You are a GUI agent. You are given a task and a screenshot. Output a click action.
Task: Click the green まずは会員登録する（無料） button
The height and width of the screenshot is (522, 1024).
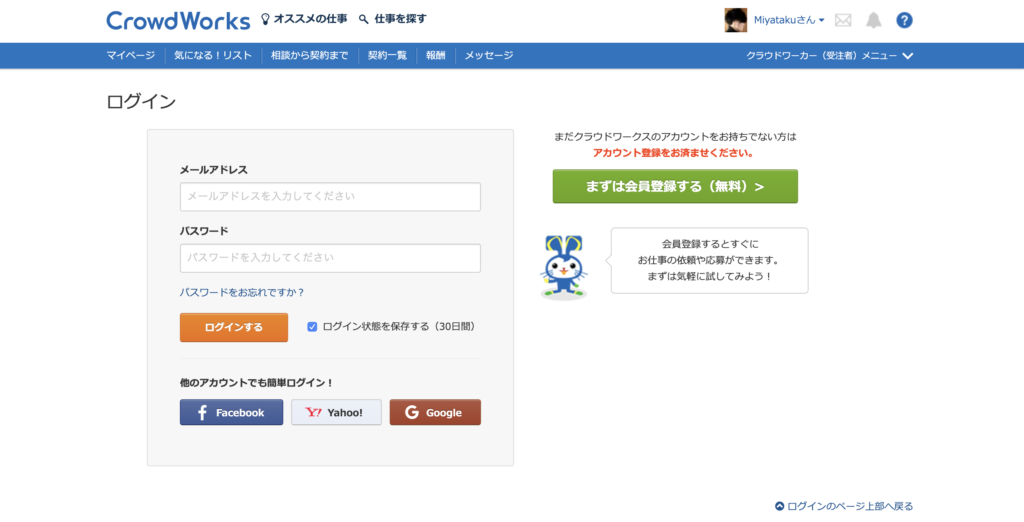(675, 186)
